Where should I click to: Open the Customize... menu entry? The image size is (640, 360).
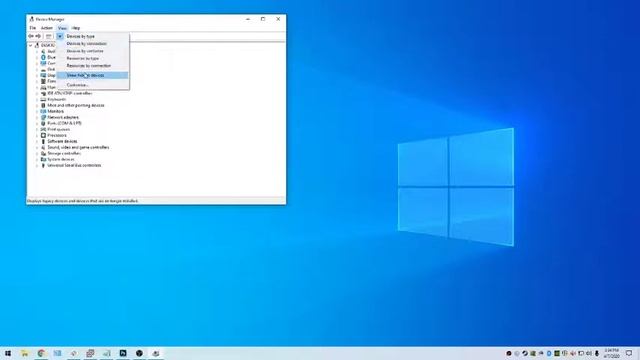click(93, 85)
